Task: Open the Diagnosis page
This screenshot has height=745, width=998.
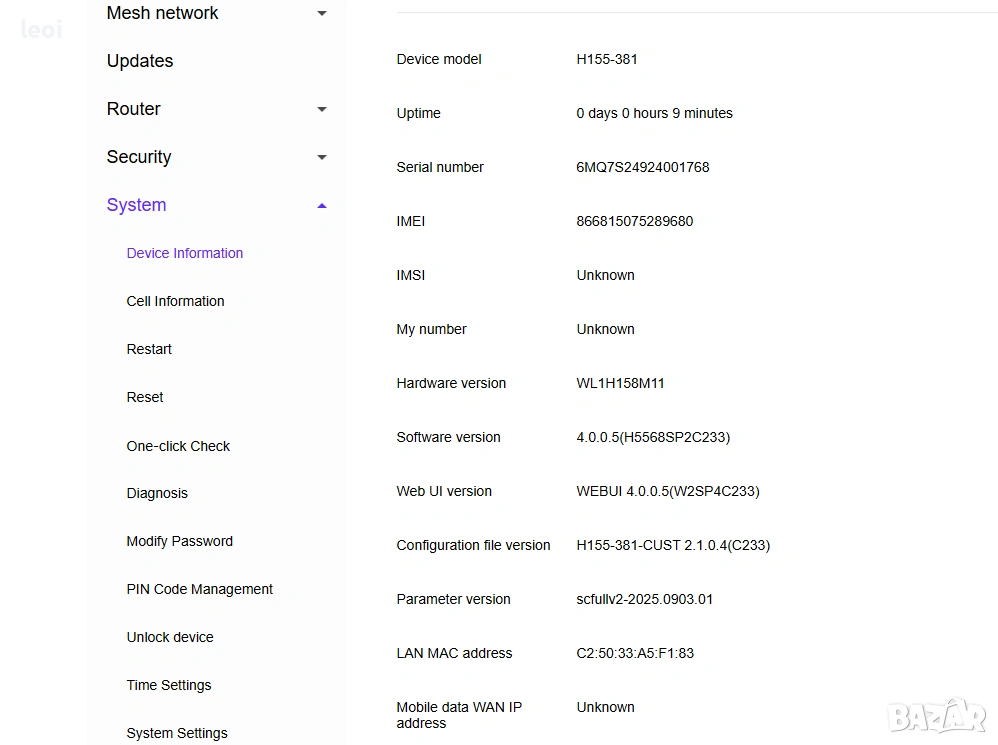Action: [157, 493]
